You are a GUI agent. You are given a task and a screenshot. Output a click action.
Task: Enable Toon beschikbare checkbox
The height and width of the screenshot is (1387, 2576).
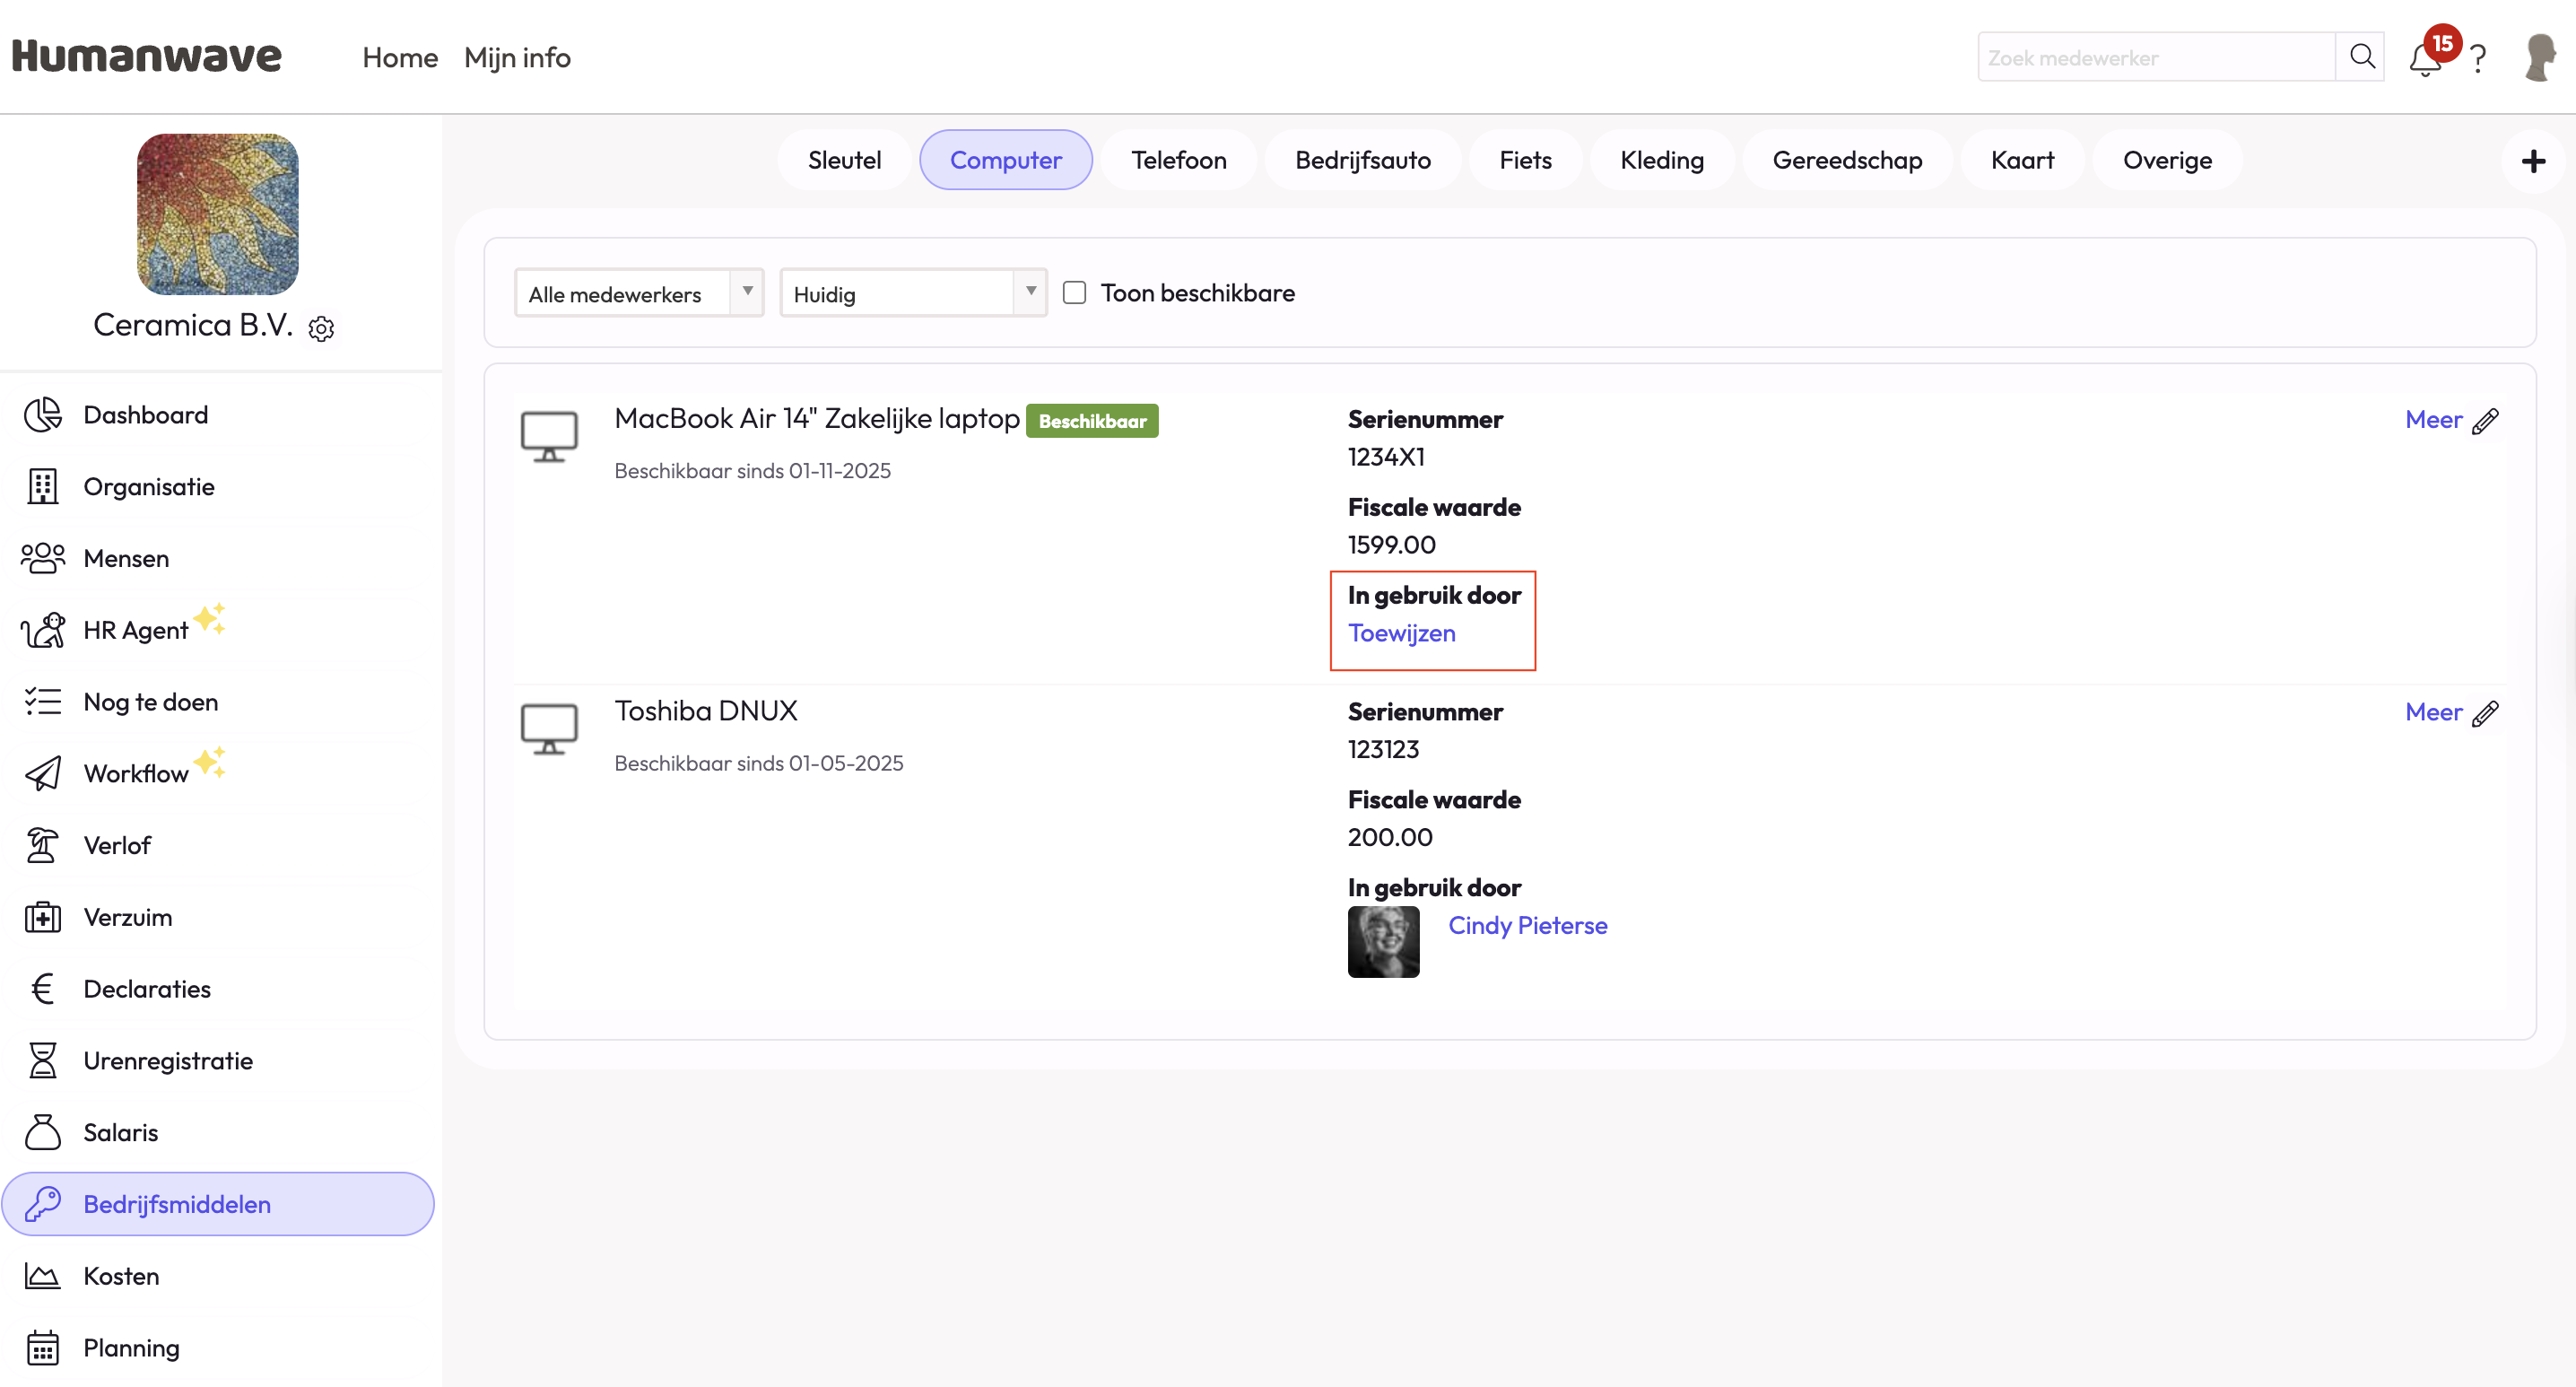coord(1074,293)
